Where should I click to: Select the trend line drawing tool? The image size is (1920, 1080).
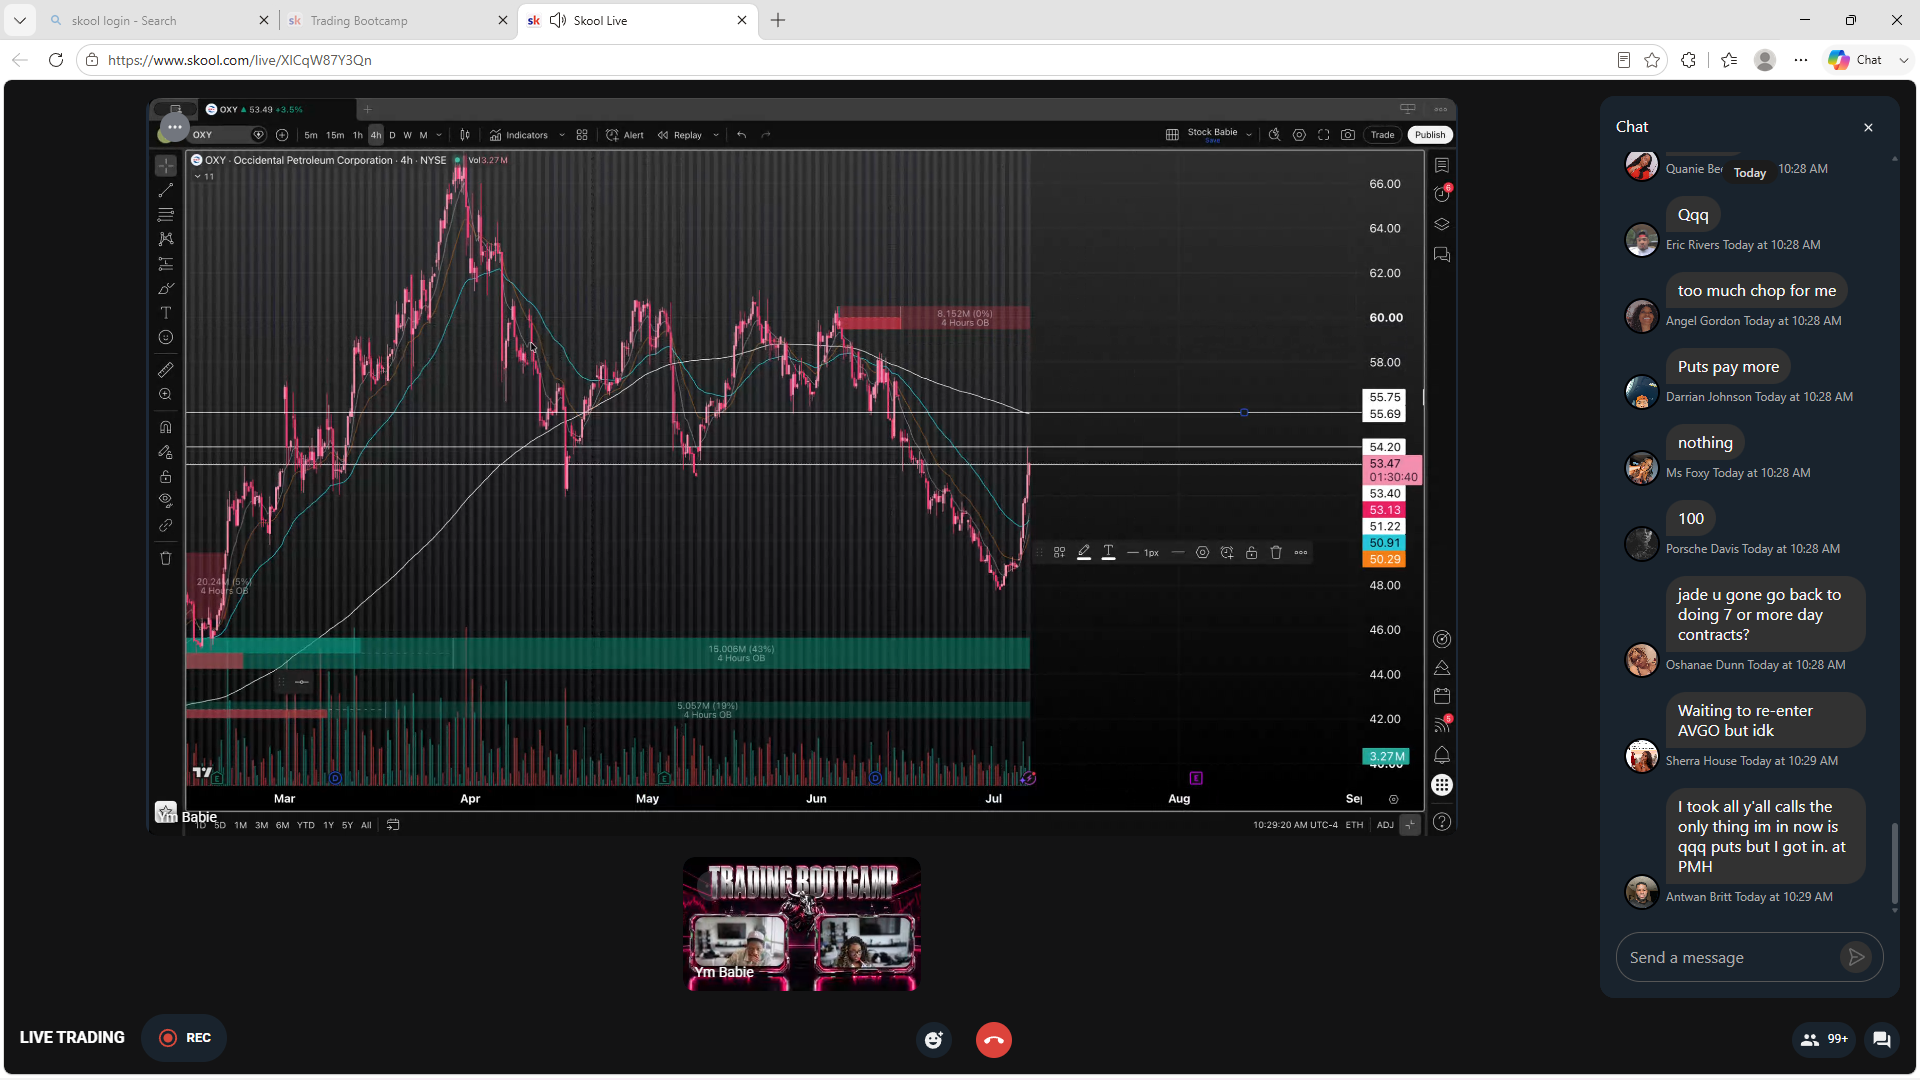[166, 190]
